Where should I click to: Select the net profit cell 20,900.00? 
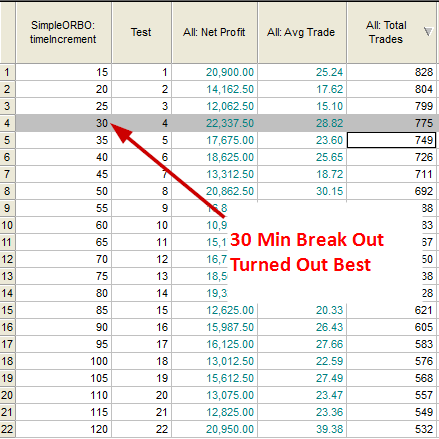coord(214,72)
